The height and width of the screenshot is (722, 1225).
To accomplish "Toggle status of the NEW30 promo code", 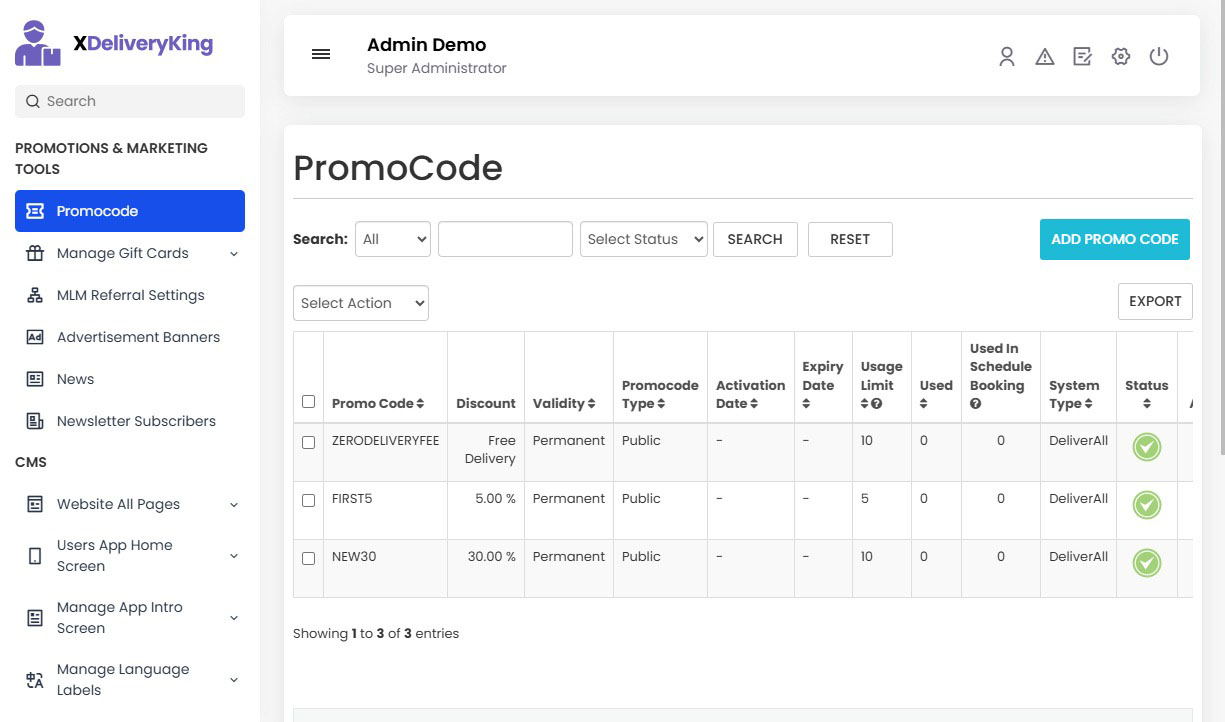I will (x=1146, y=563).
